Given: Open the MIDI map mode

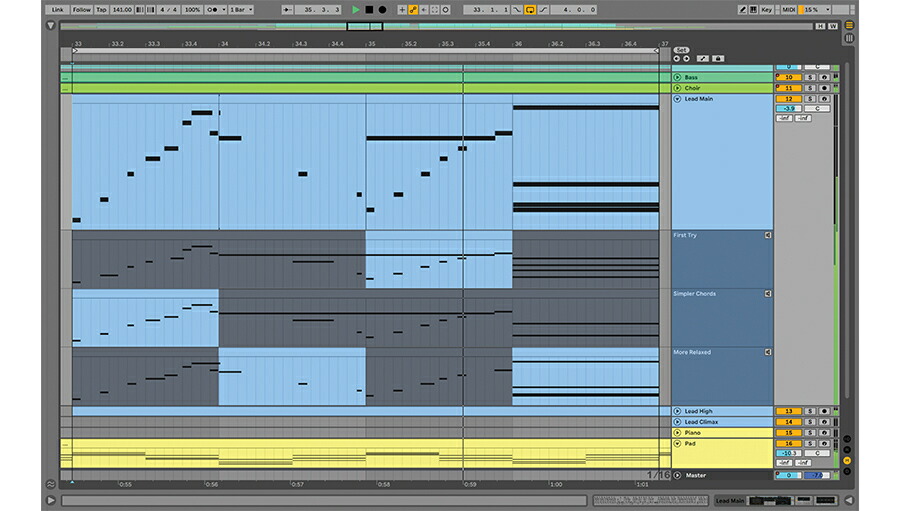Looking at the screenshot, I should (x=789, y=9).
